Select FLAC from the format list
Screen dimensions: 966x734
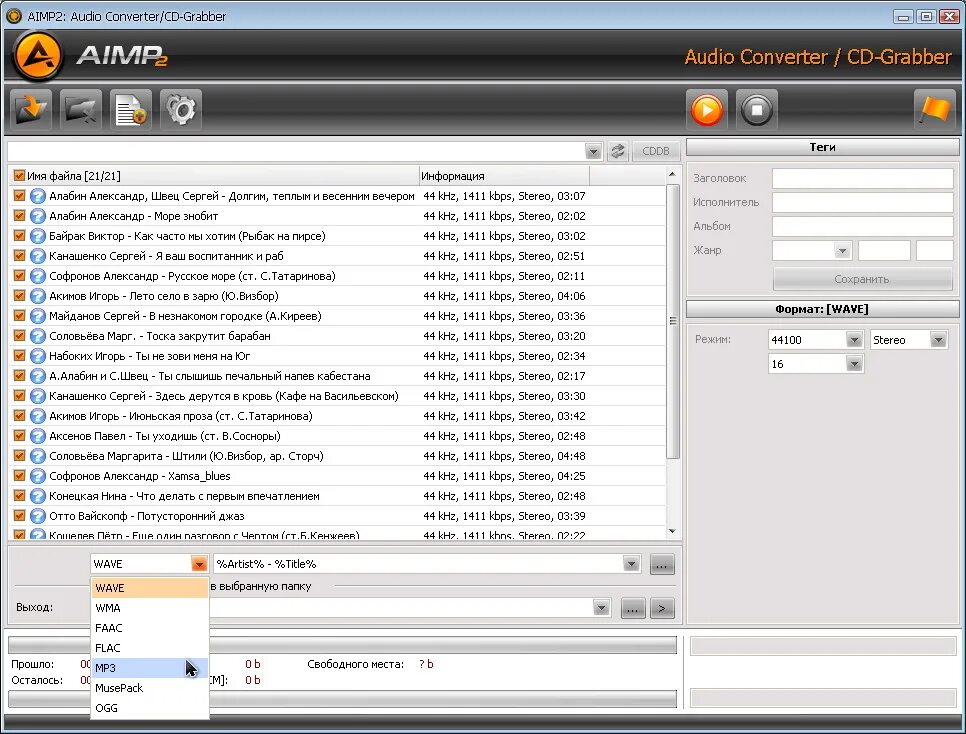pyautogui.click(x=150, y=648)
